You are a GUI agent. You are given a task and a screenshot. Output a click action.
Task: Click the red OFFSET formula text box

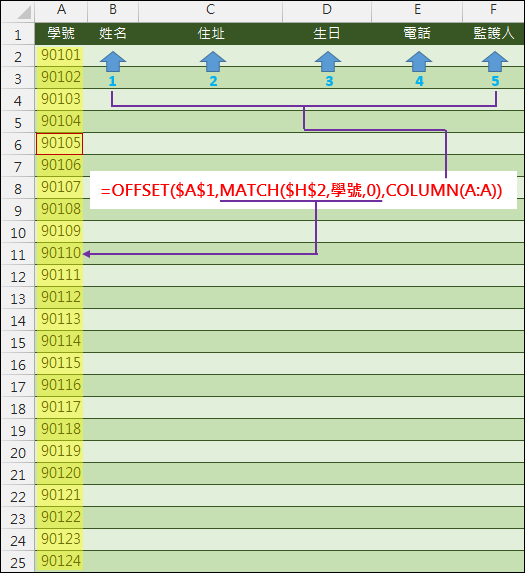click(303, 190)
